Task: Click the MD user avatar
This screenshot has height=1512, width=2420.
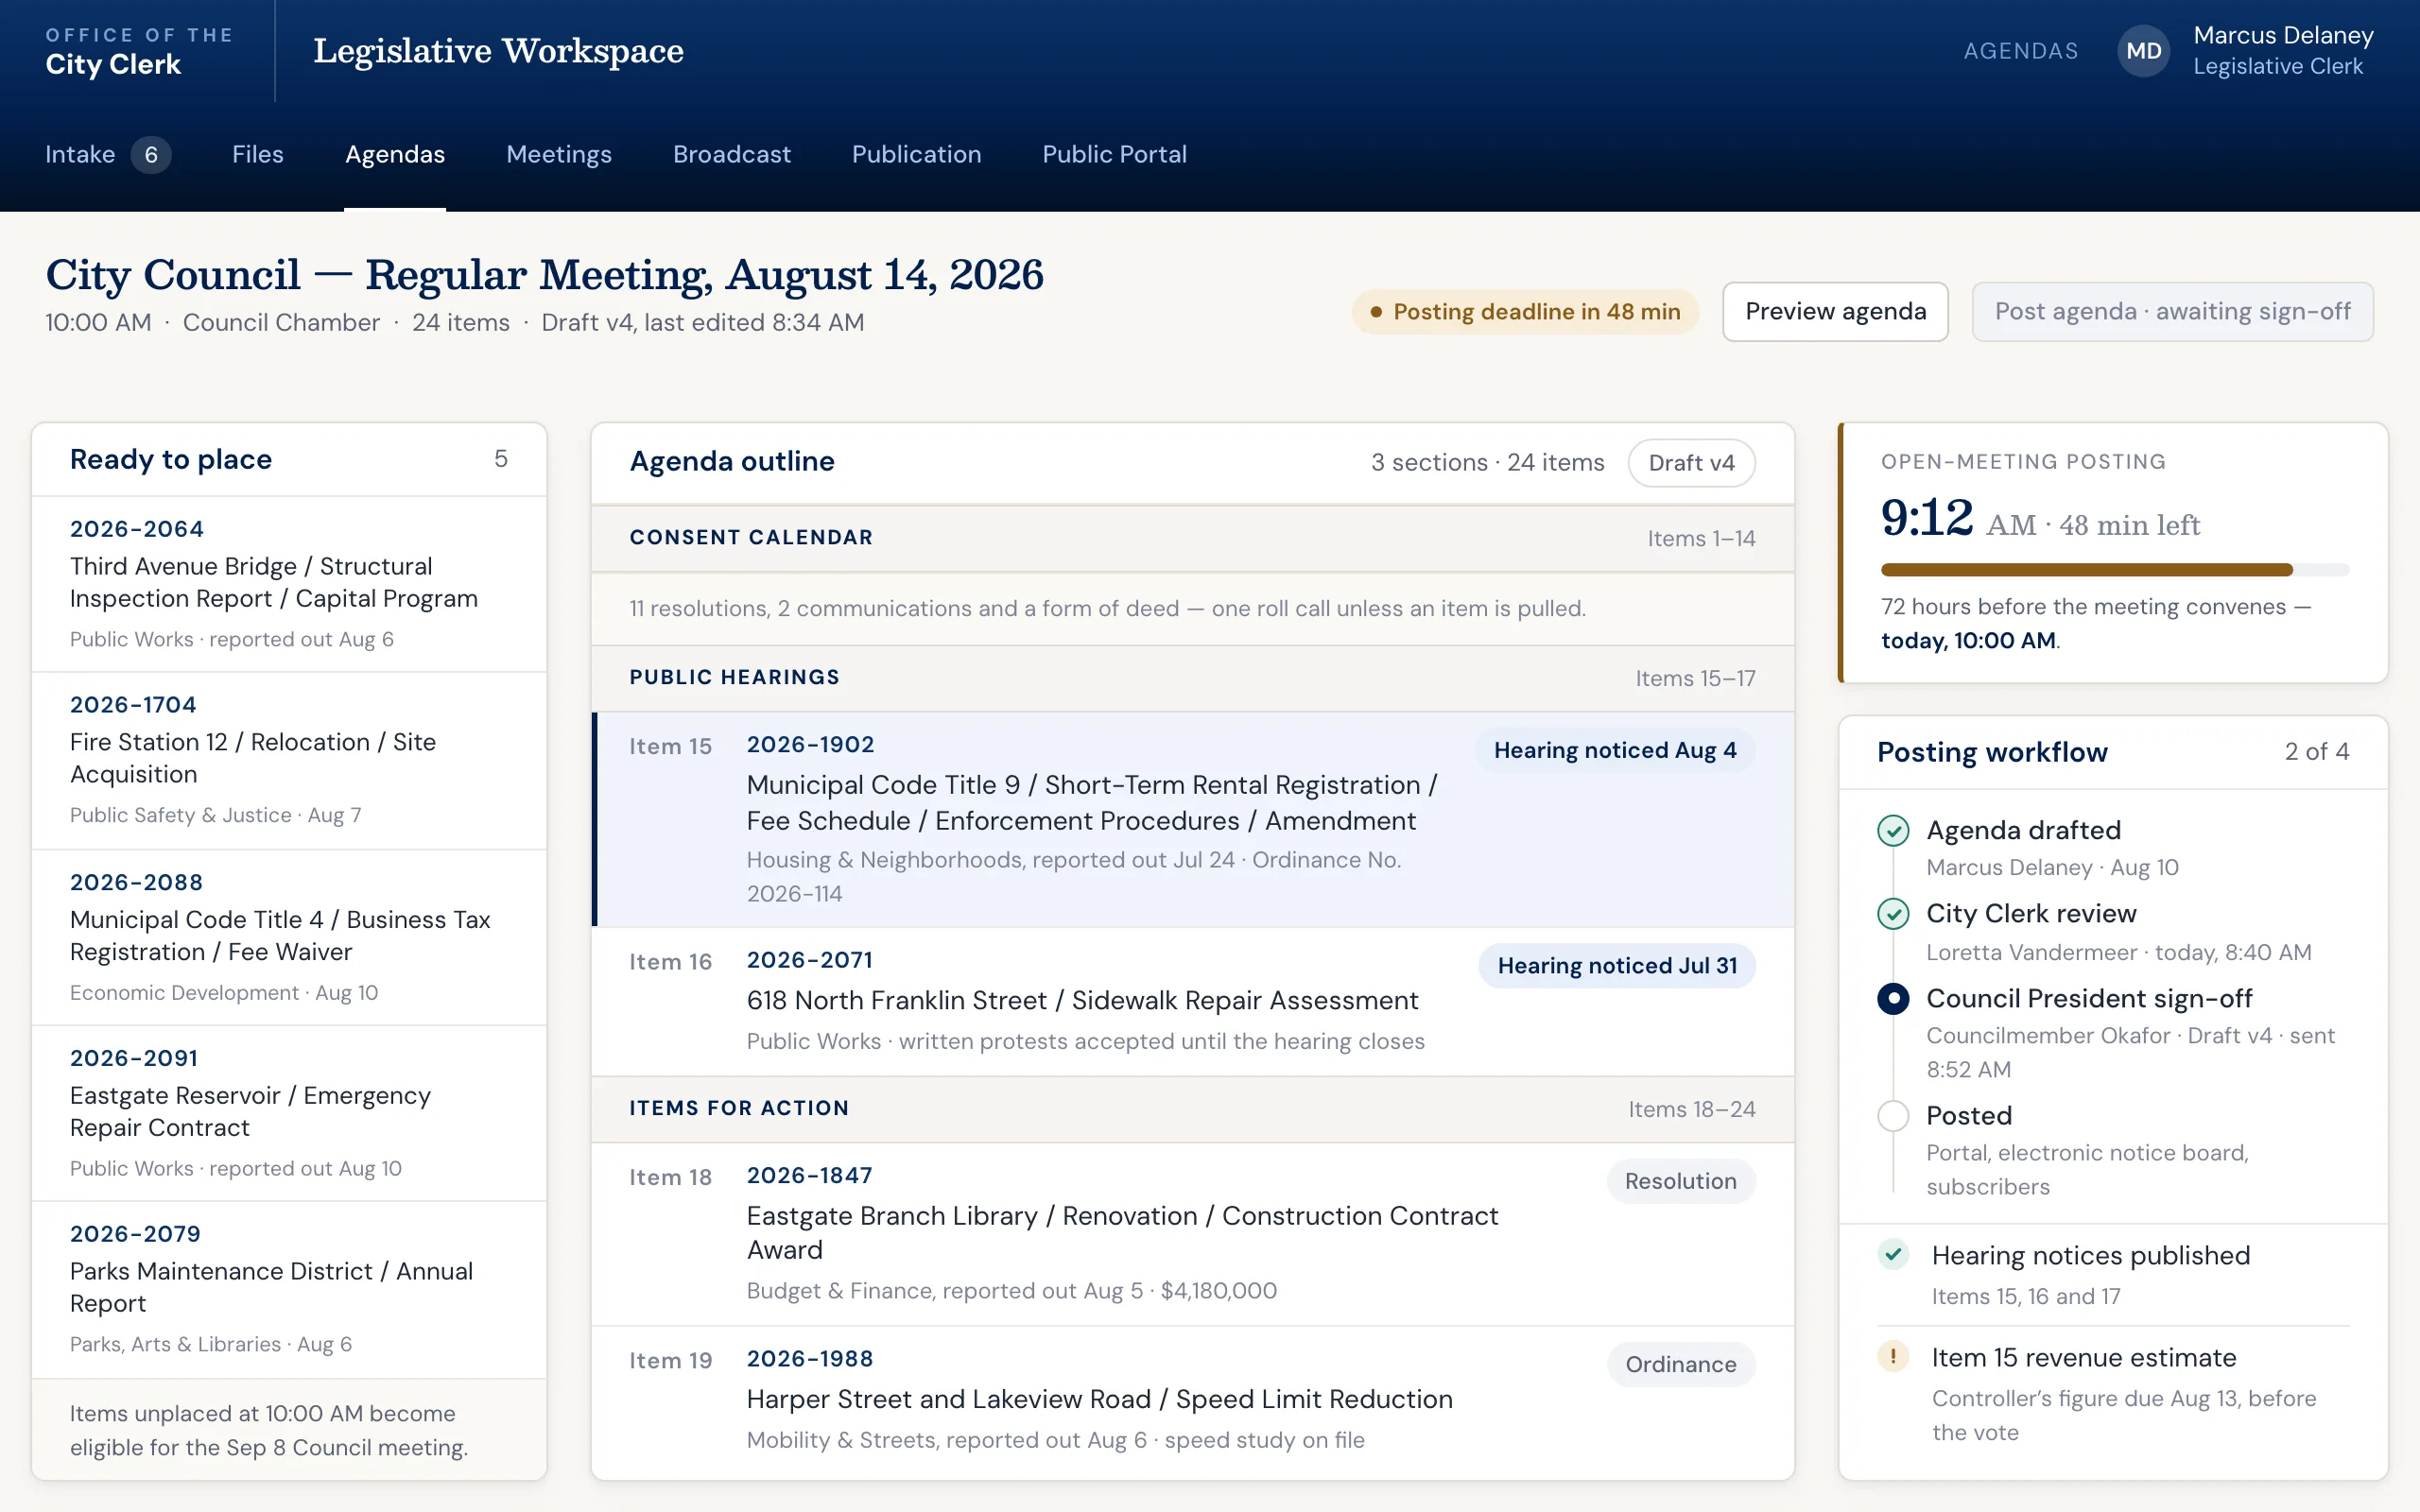Action: pyautogui.click(x=2143, y=51)
